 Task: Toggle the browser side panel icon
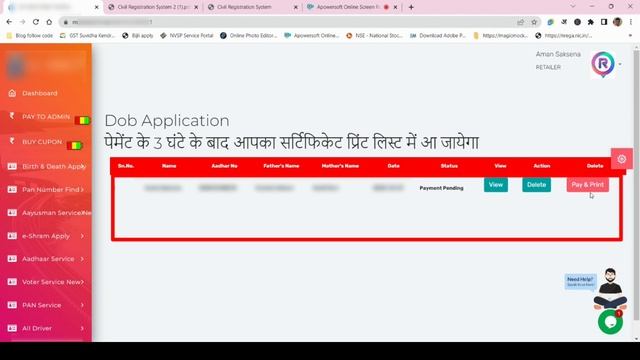coord(604,22)
